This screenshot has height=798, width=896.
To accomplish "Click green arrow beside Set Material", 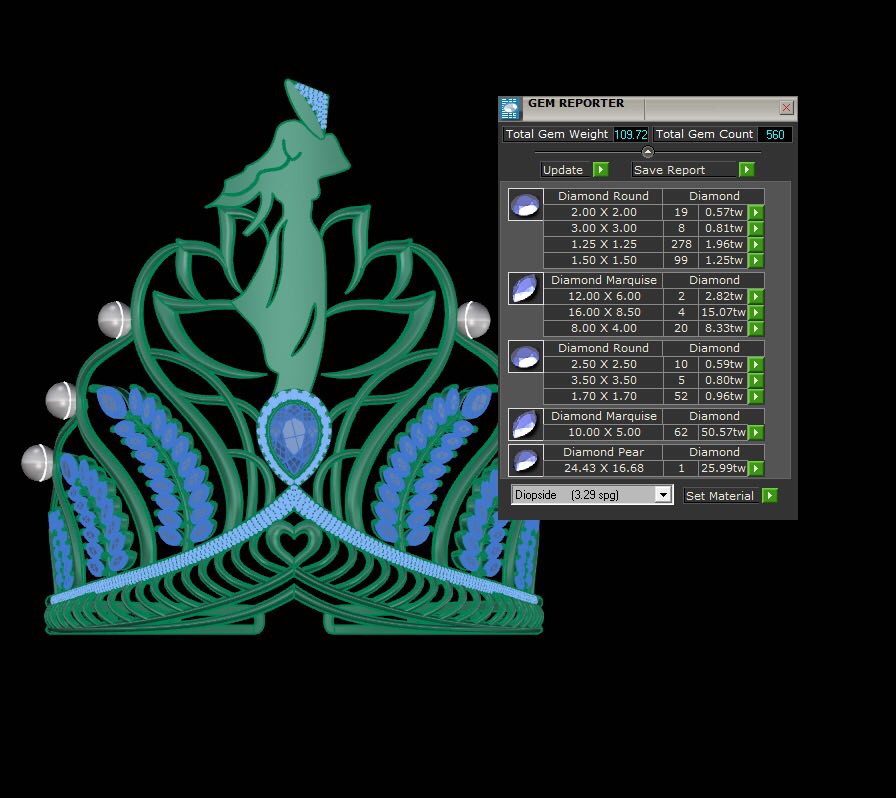I will pos(769,496).
